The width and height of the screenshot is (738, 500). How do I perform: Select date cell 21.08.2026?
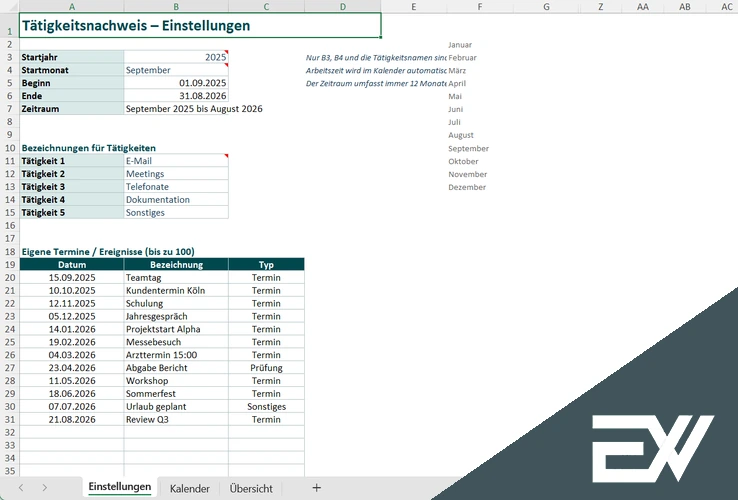point(72,419)
